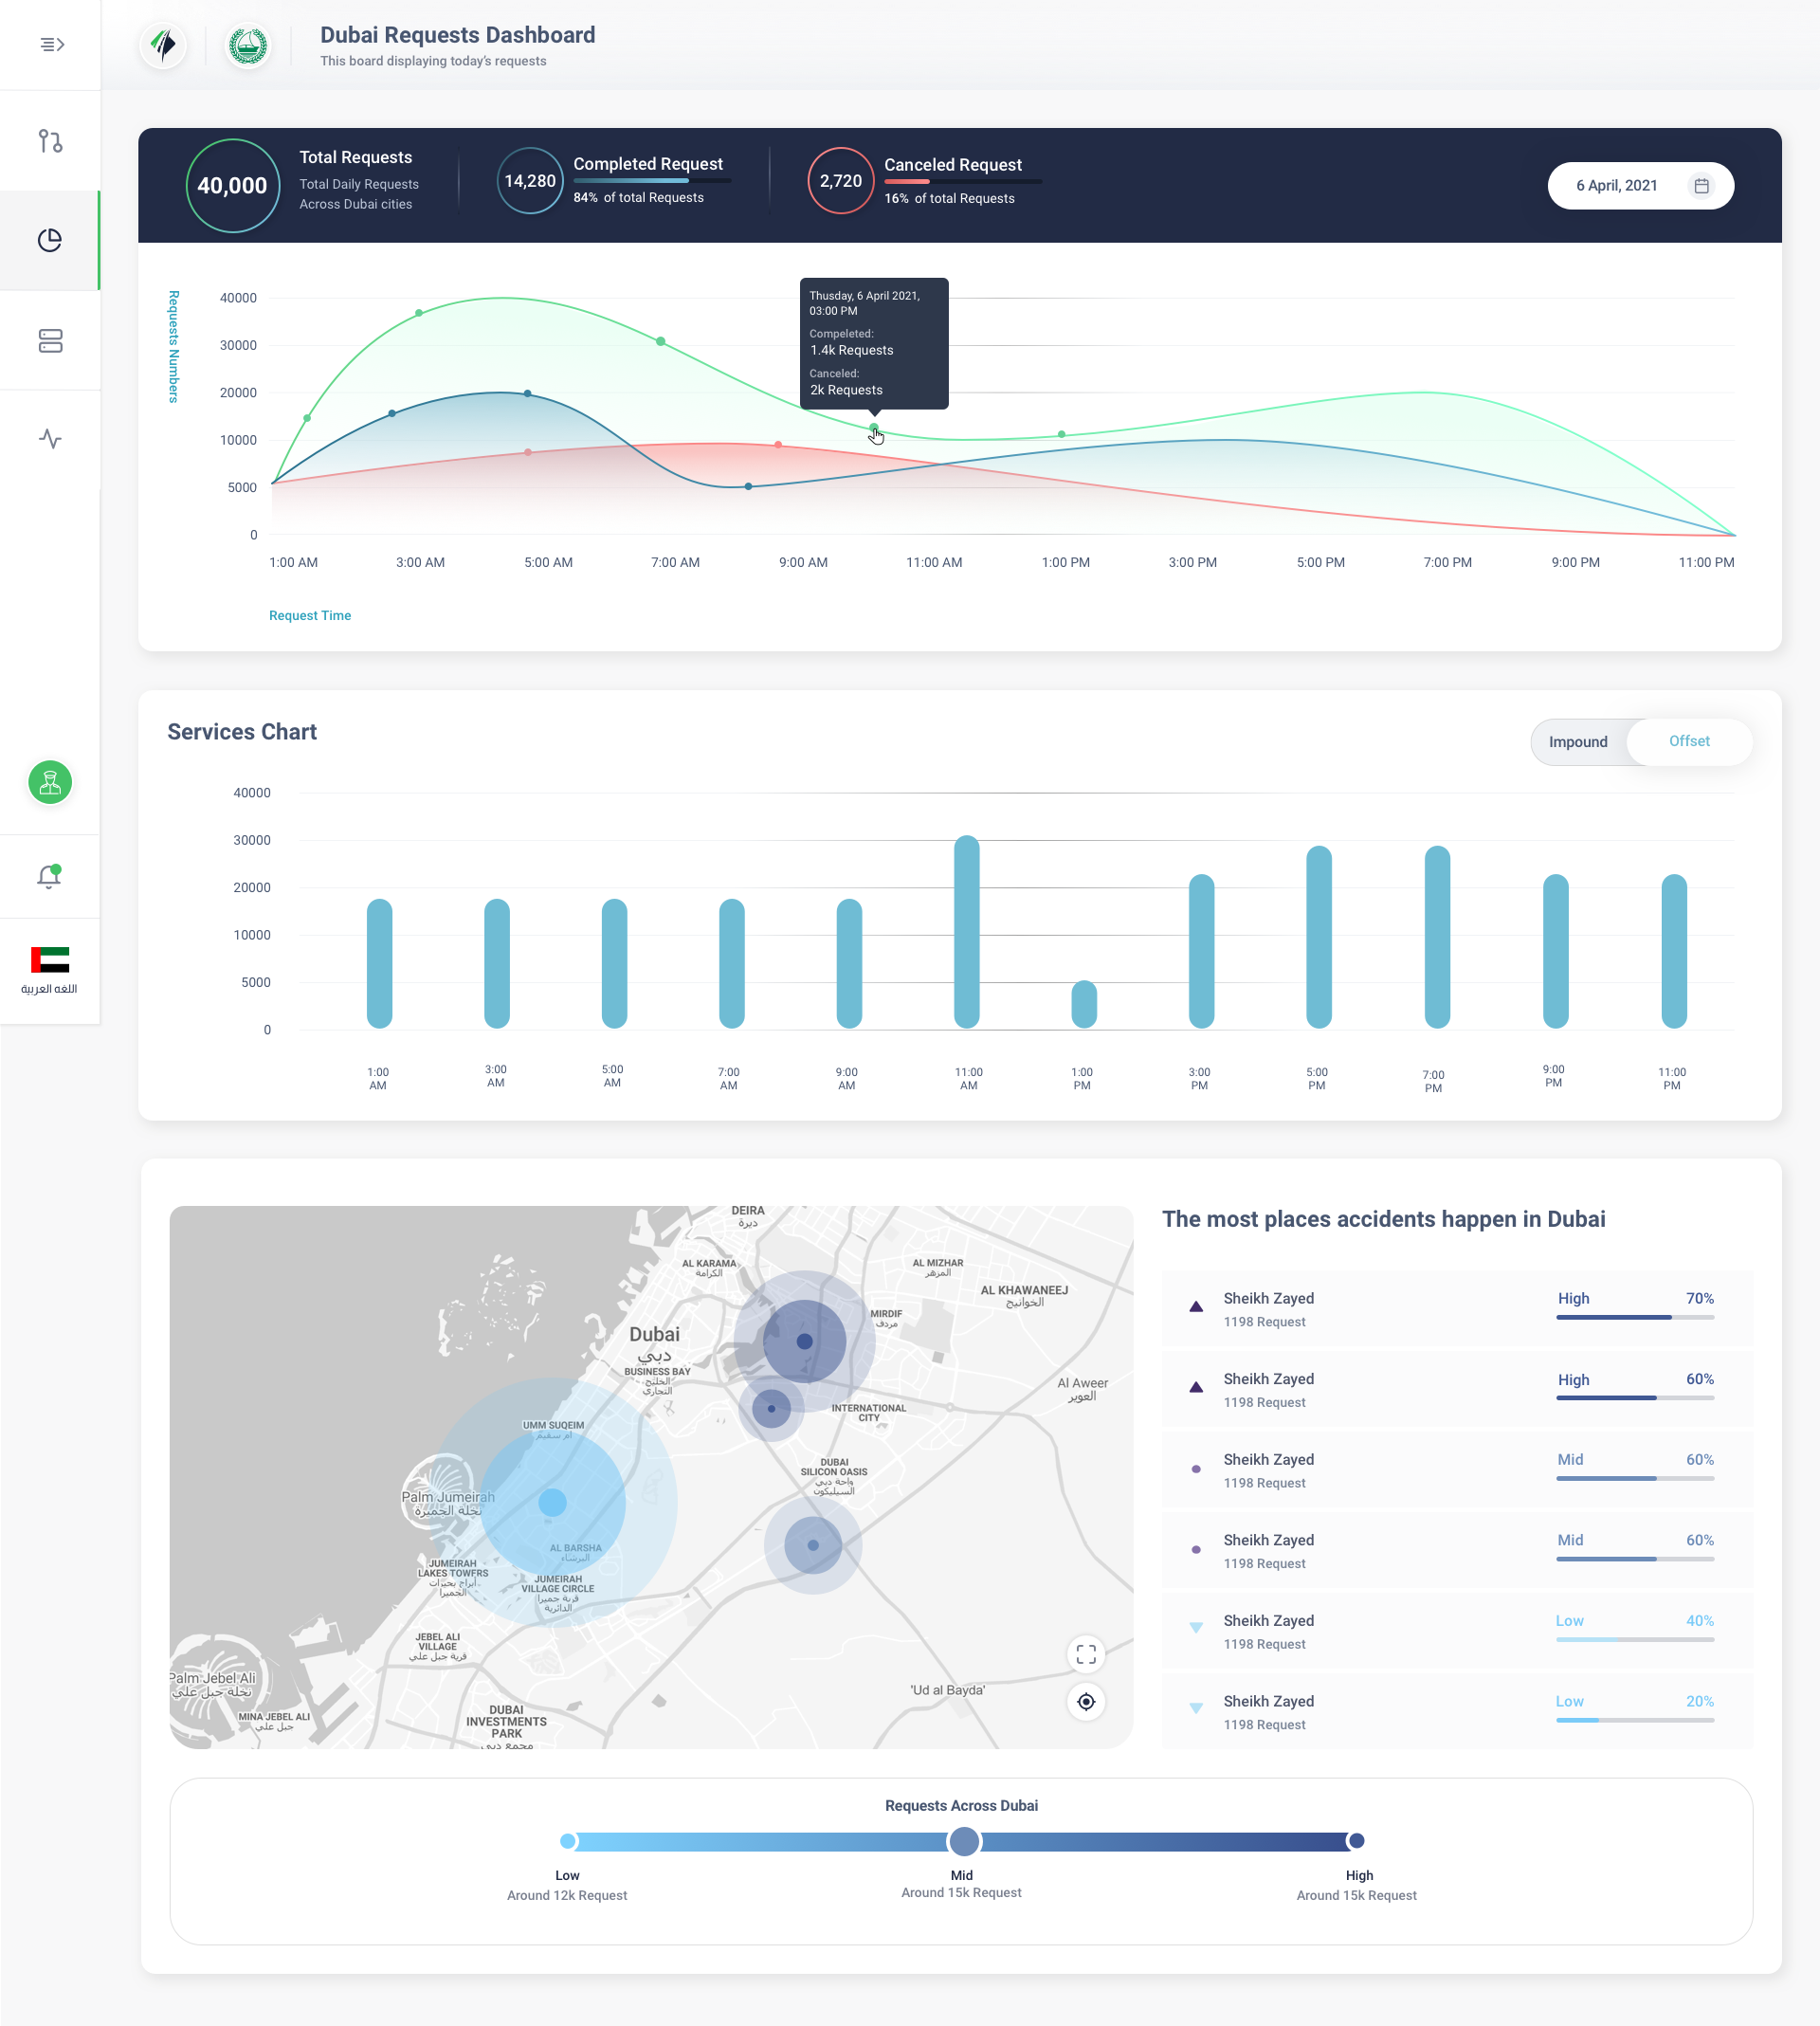Open the server stack icon in sidebar
Image resolution: width=1820 pixels, height=2026 pixels.
coord(50,341)
